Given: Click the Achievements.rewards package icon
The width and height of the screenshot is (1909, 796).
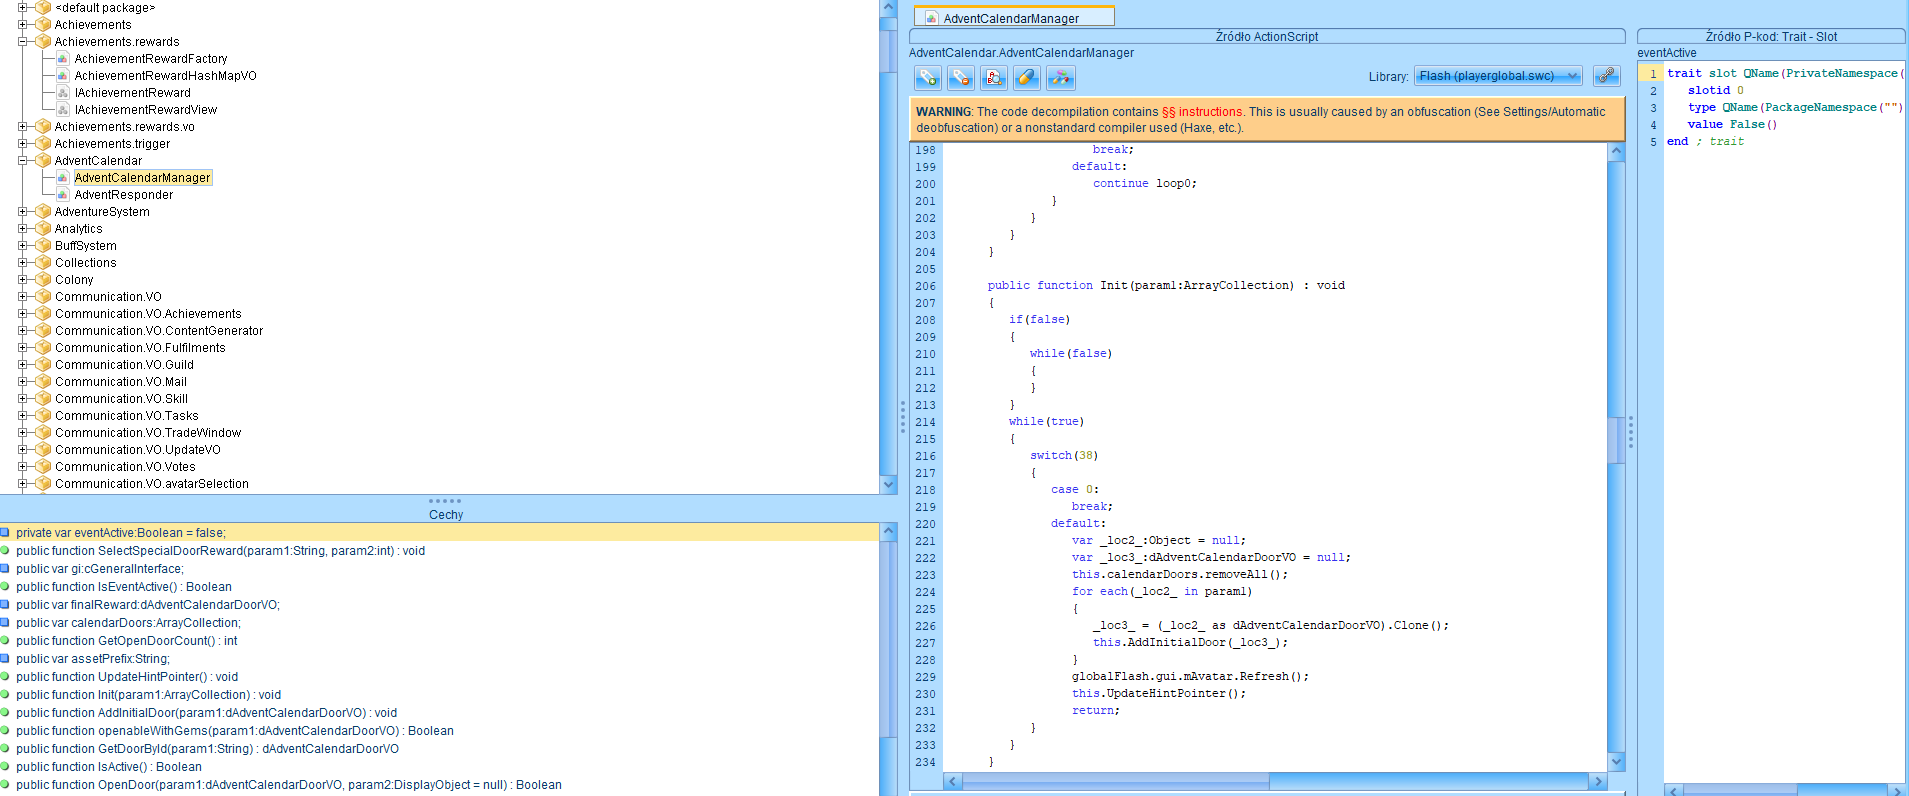Looking at the screenshot, I should (x=43, y=41).
